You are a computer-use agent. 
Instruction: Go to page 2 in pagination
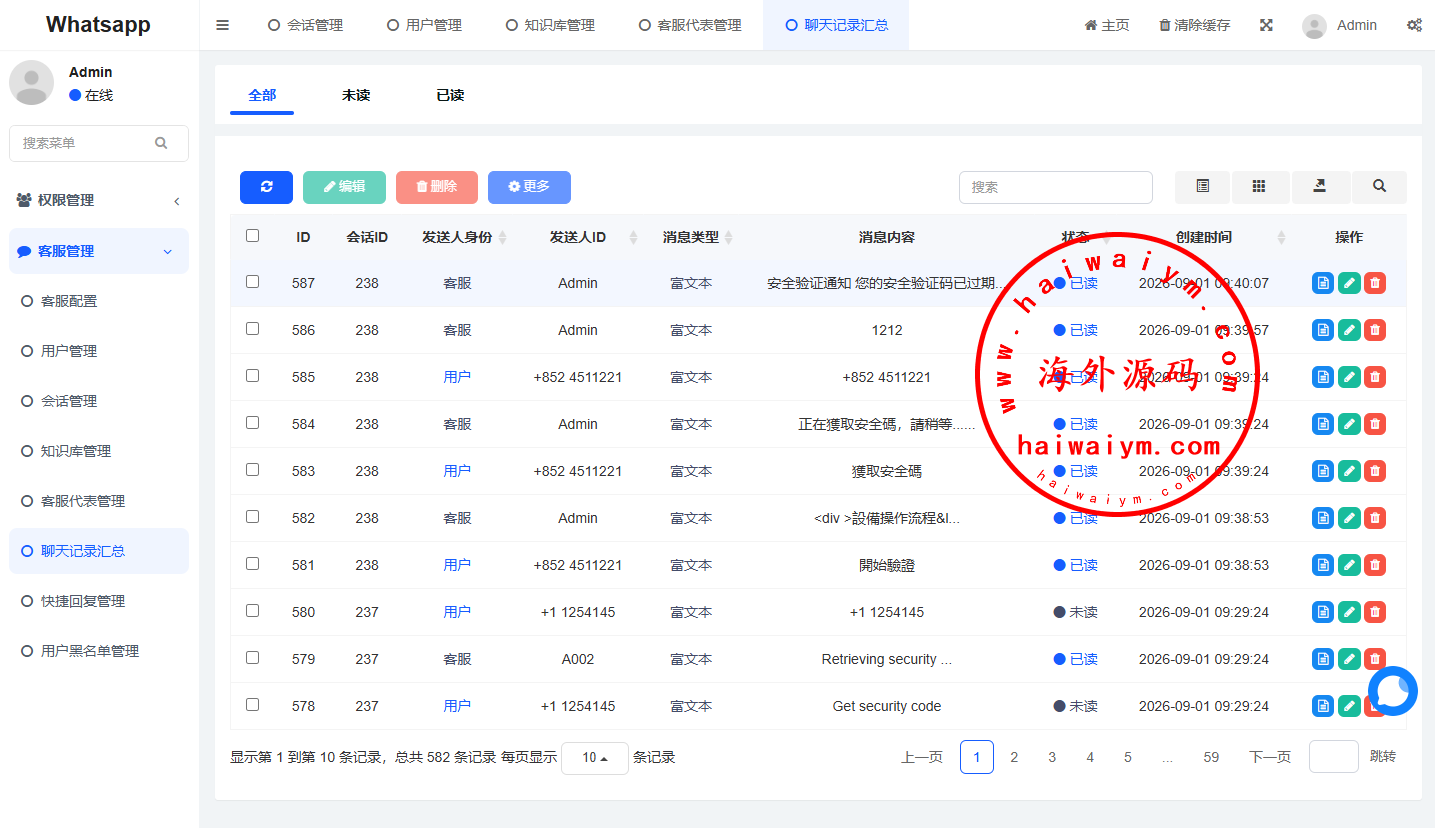(1014, 757)
